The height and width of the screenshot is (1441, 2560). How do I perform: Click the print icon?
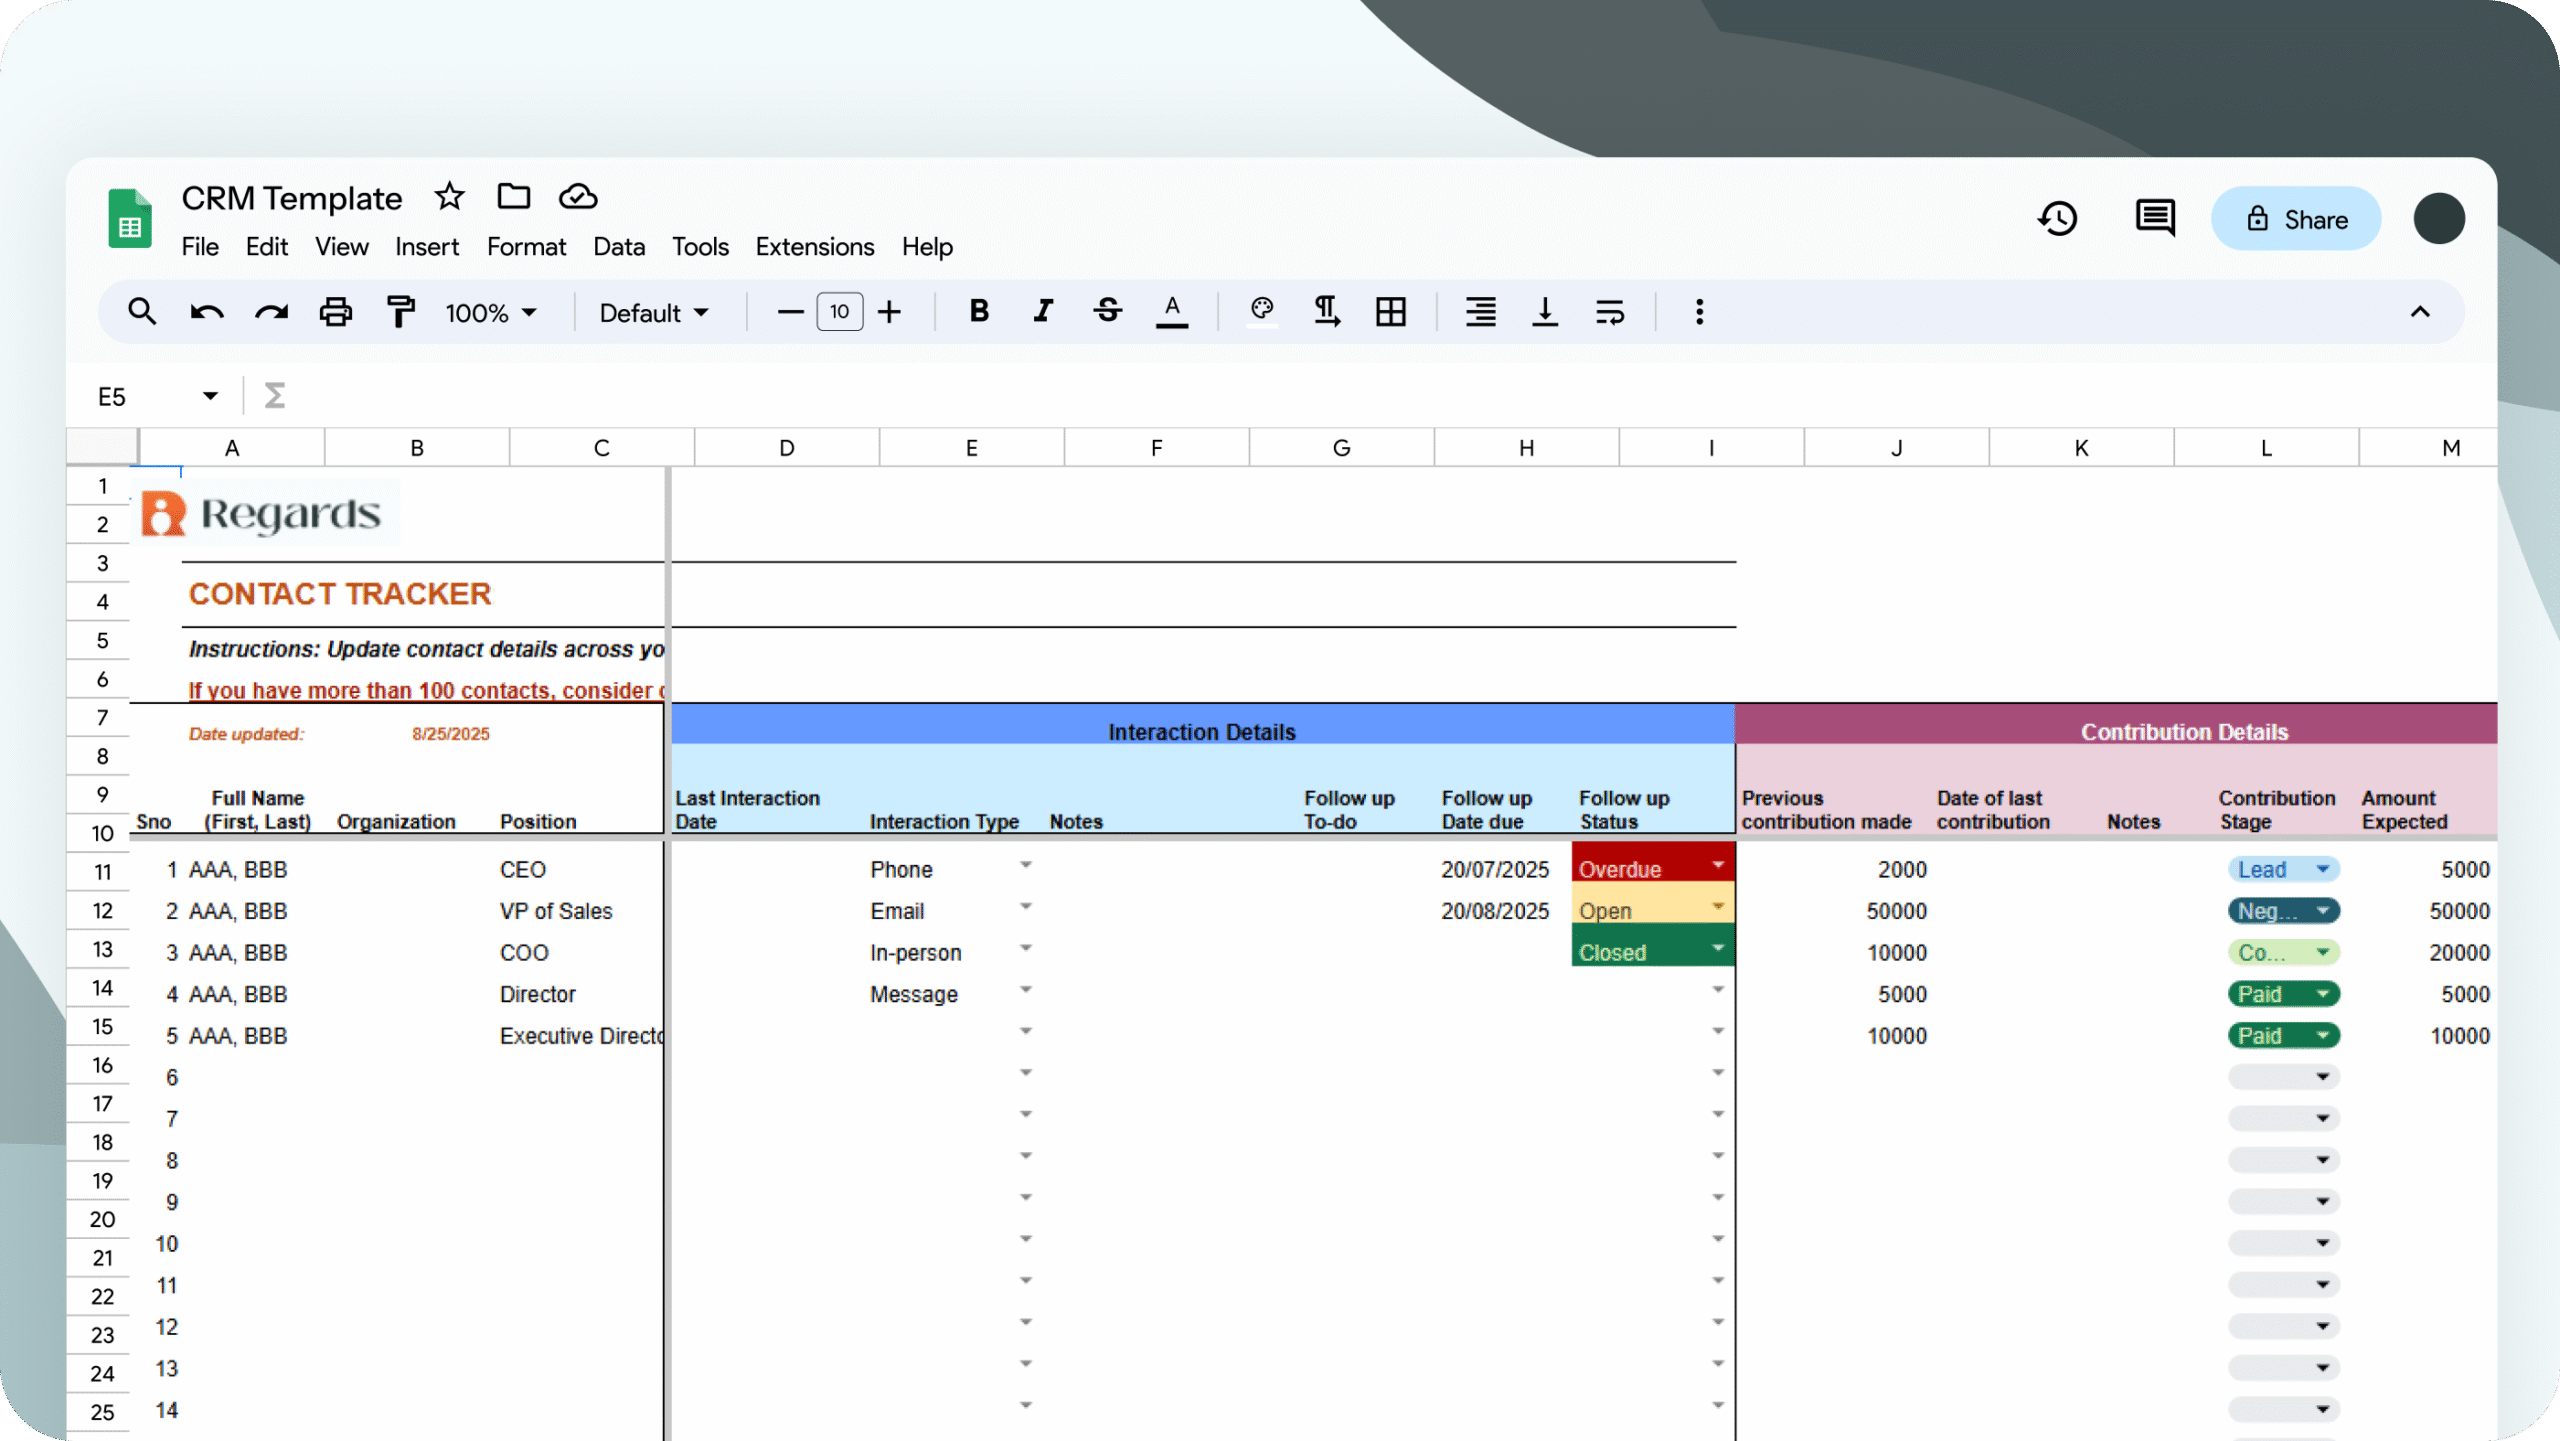[x=335, y=312]
